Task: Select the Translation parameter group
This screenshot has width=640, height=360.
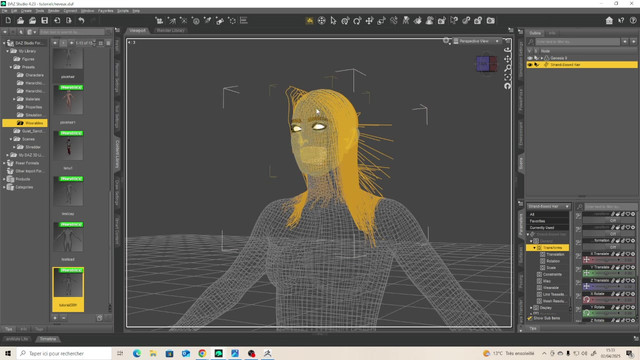Action: click(x=555, y=254)
